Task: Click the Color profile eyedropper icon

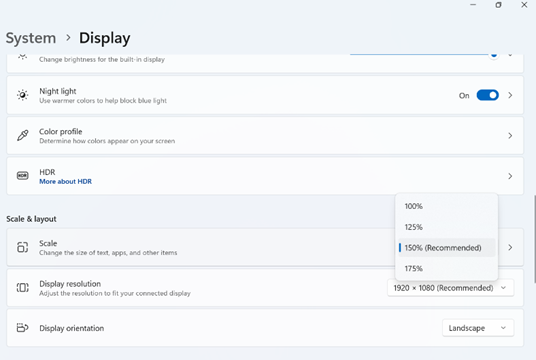Action: point(23,135)
